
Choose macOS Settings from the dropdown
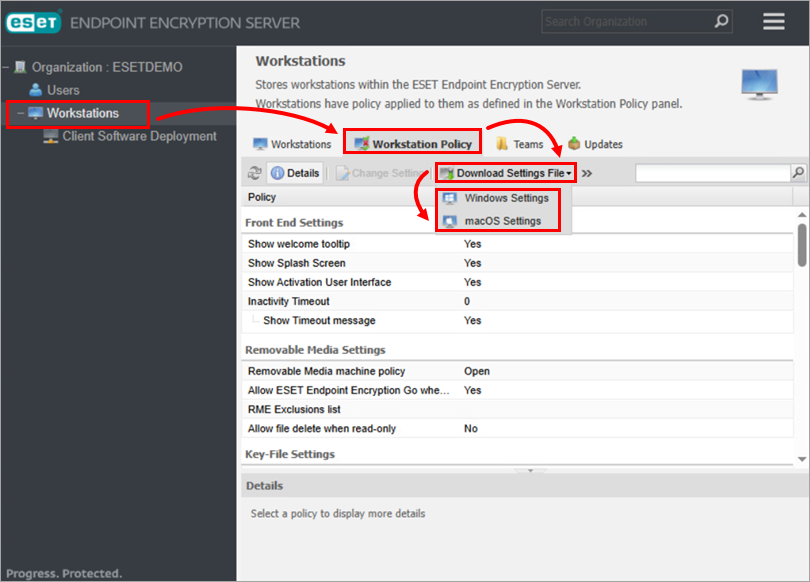click(x=502, y=221)
